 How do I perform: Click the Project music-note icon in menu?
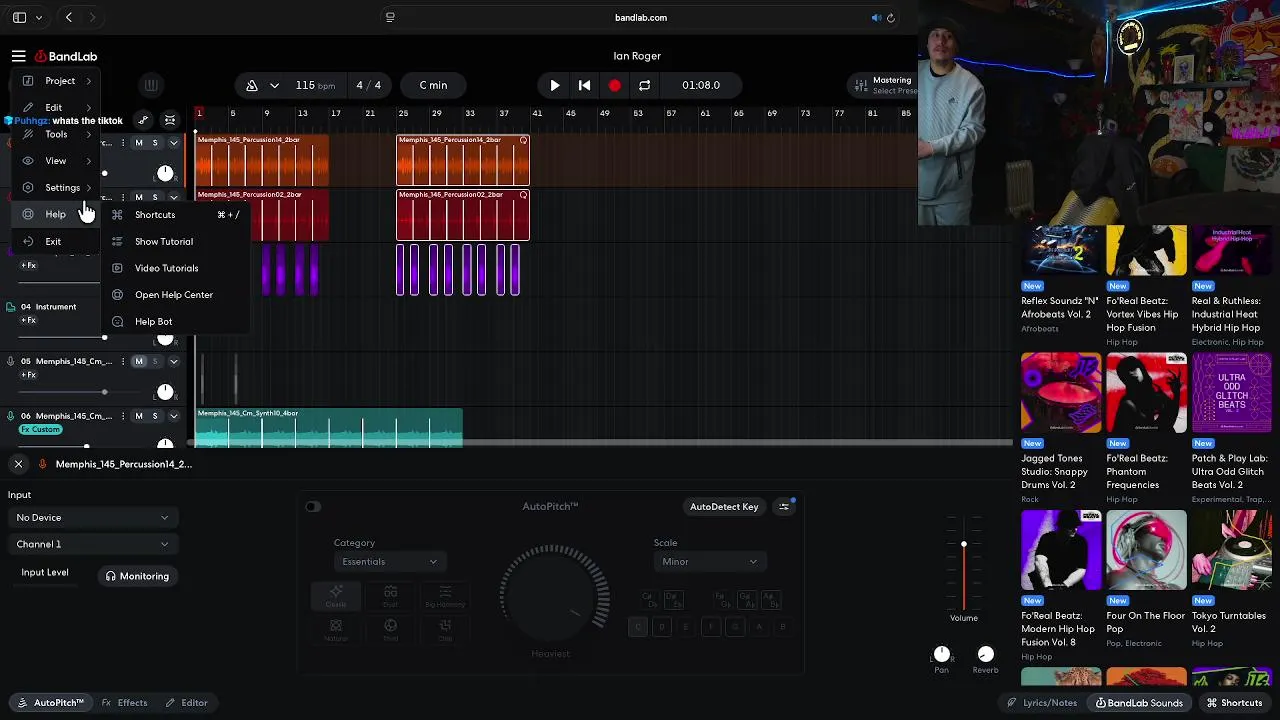click(28, 81)
